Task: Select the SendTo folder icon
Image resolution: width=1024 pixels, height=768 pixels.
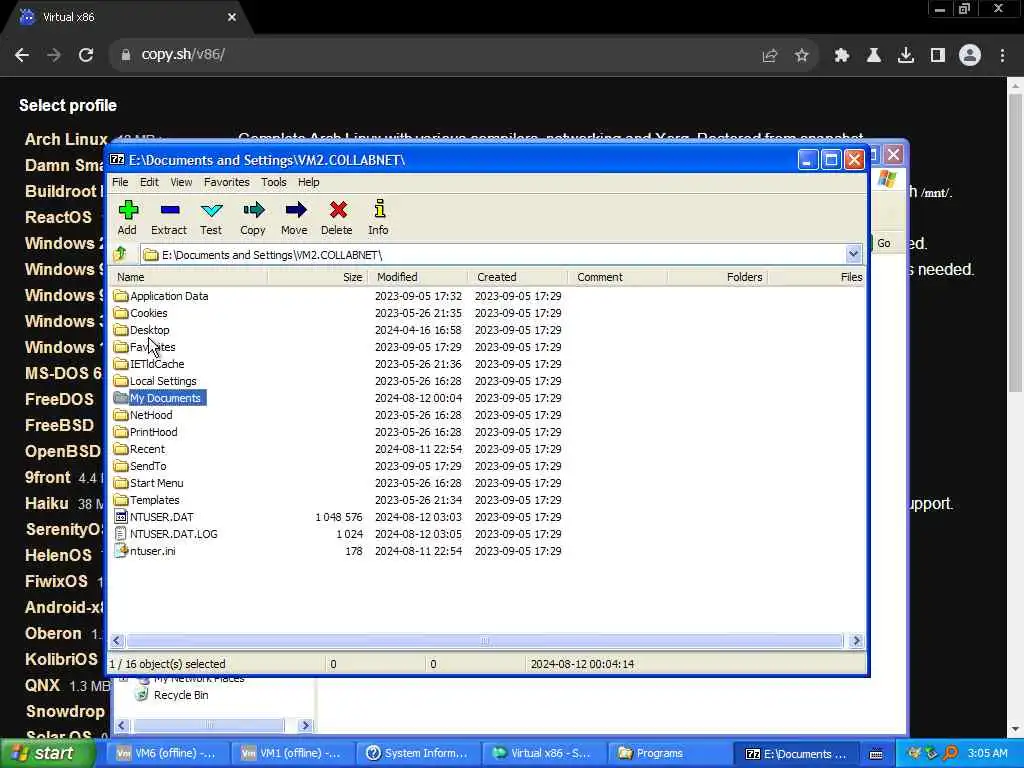Action: click(x=120, y=466)
